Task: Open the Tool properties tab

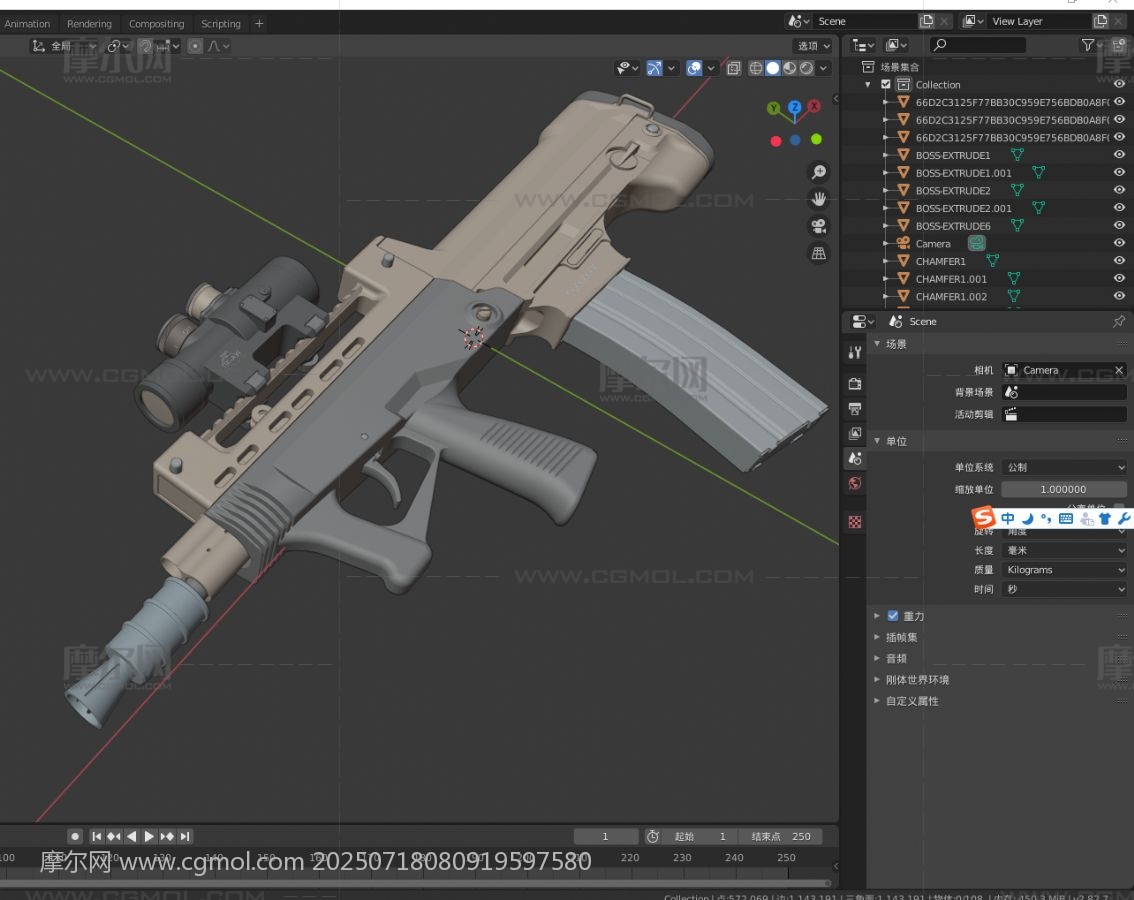Action: pos(855,352)
